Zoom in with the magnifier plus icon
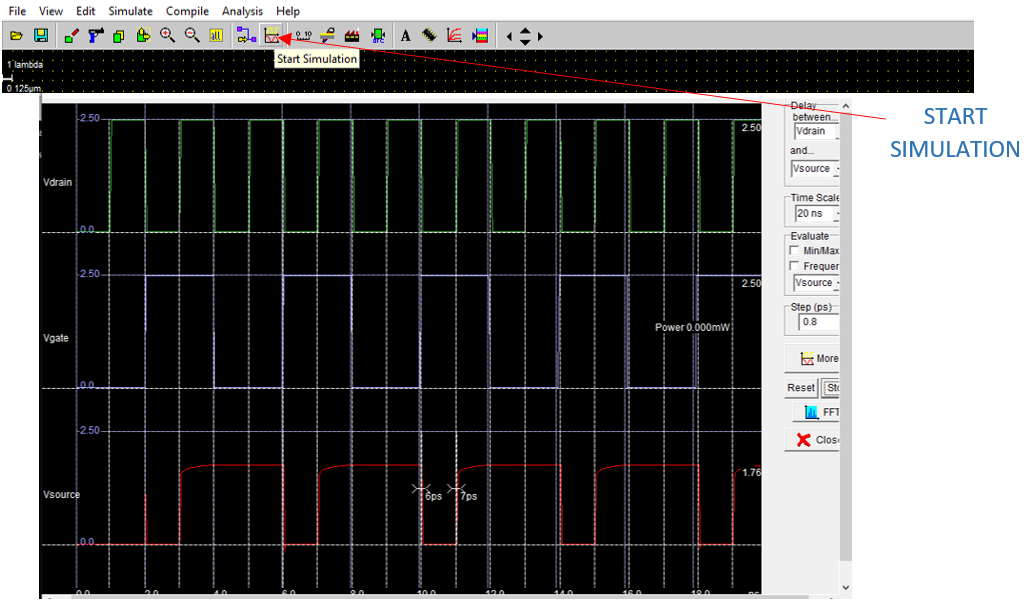Viewport: 1024px width, 602px height. pyautogui.click(x=167, y=36)
